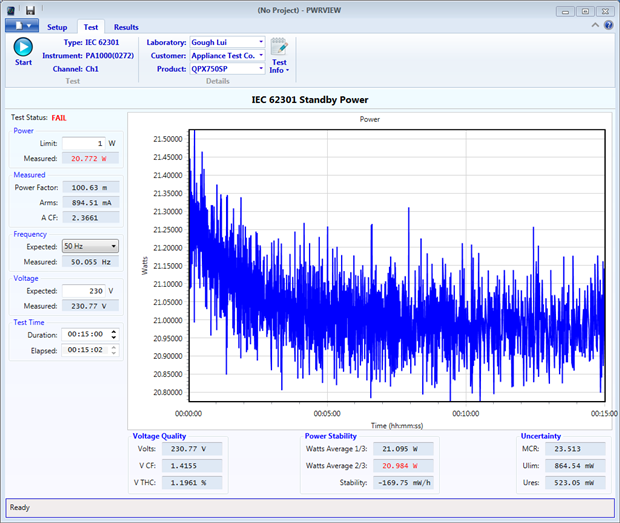Expand the Laboratory dropdown

click(x=261, y=43)
